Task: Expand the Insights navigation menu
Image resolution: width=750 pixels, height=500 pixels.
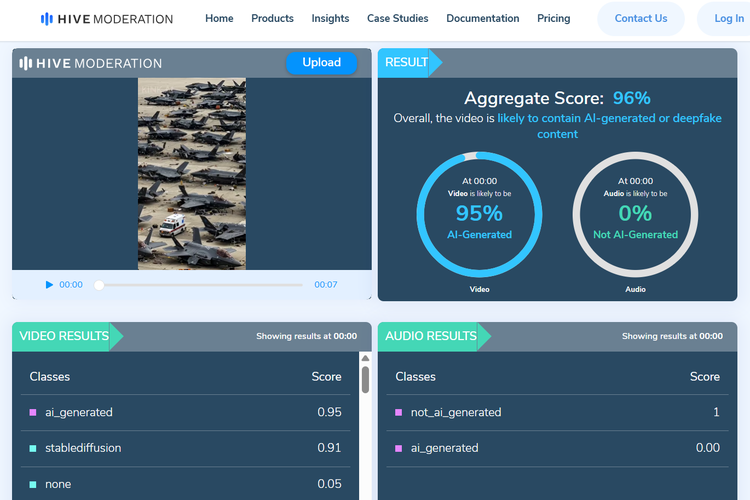Action: [x=330, y=18]
